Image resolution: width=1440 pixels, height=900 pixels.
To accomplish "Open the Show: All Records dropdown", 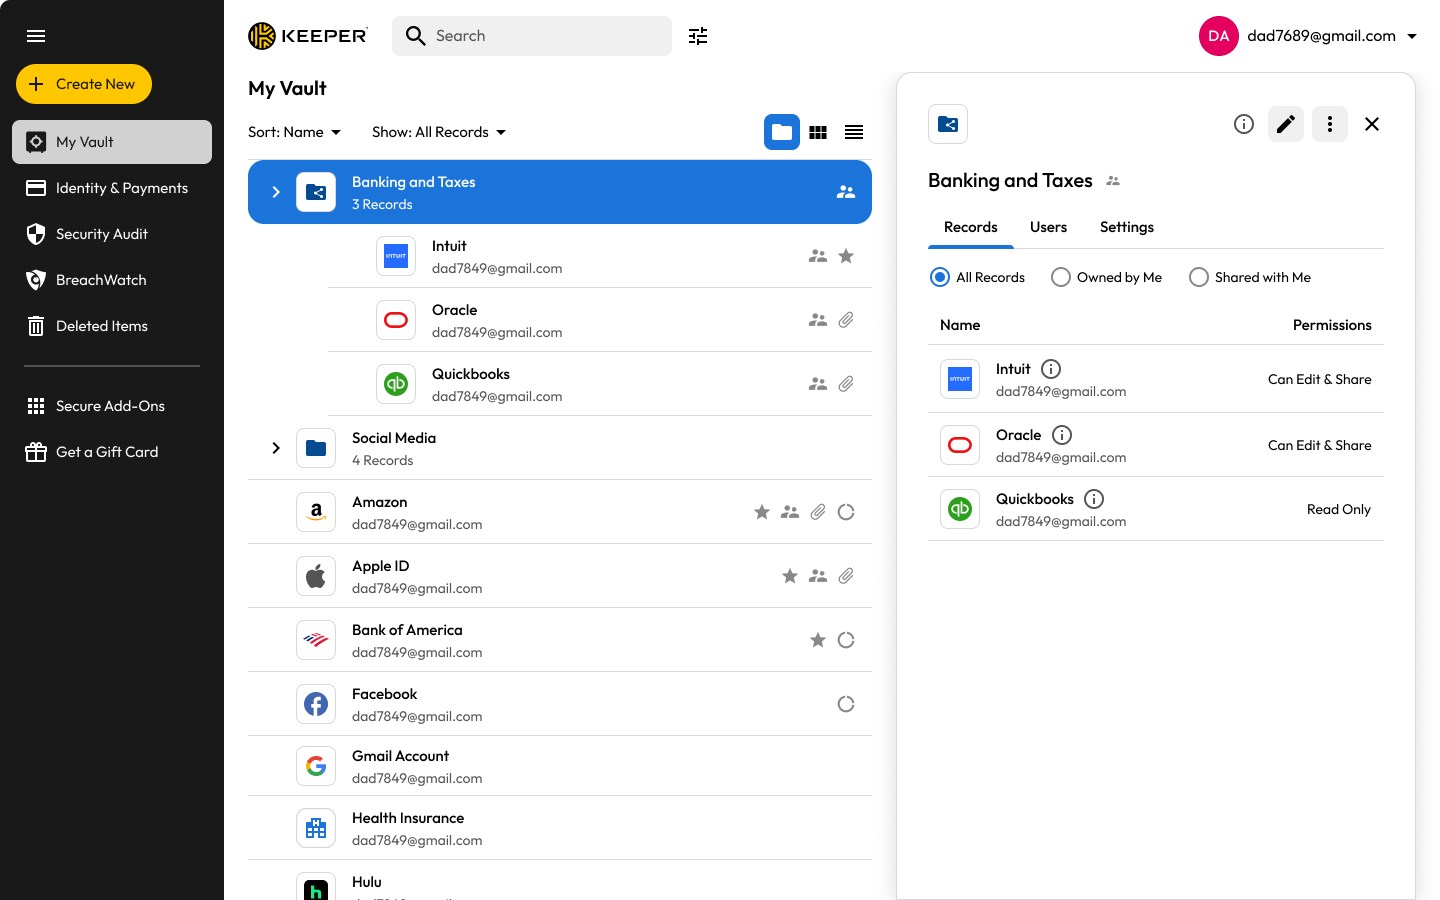I will (x=439, y=131).
